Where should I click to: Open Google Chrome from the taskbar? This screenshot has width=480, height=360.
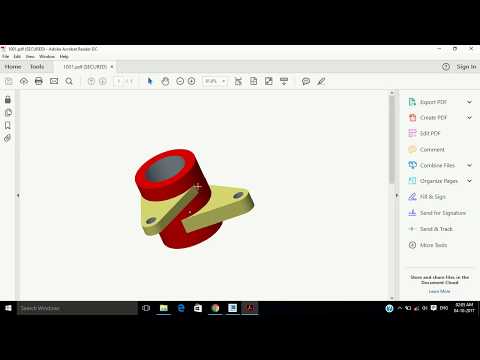point(215,308)
